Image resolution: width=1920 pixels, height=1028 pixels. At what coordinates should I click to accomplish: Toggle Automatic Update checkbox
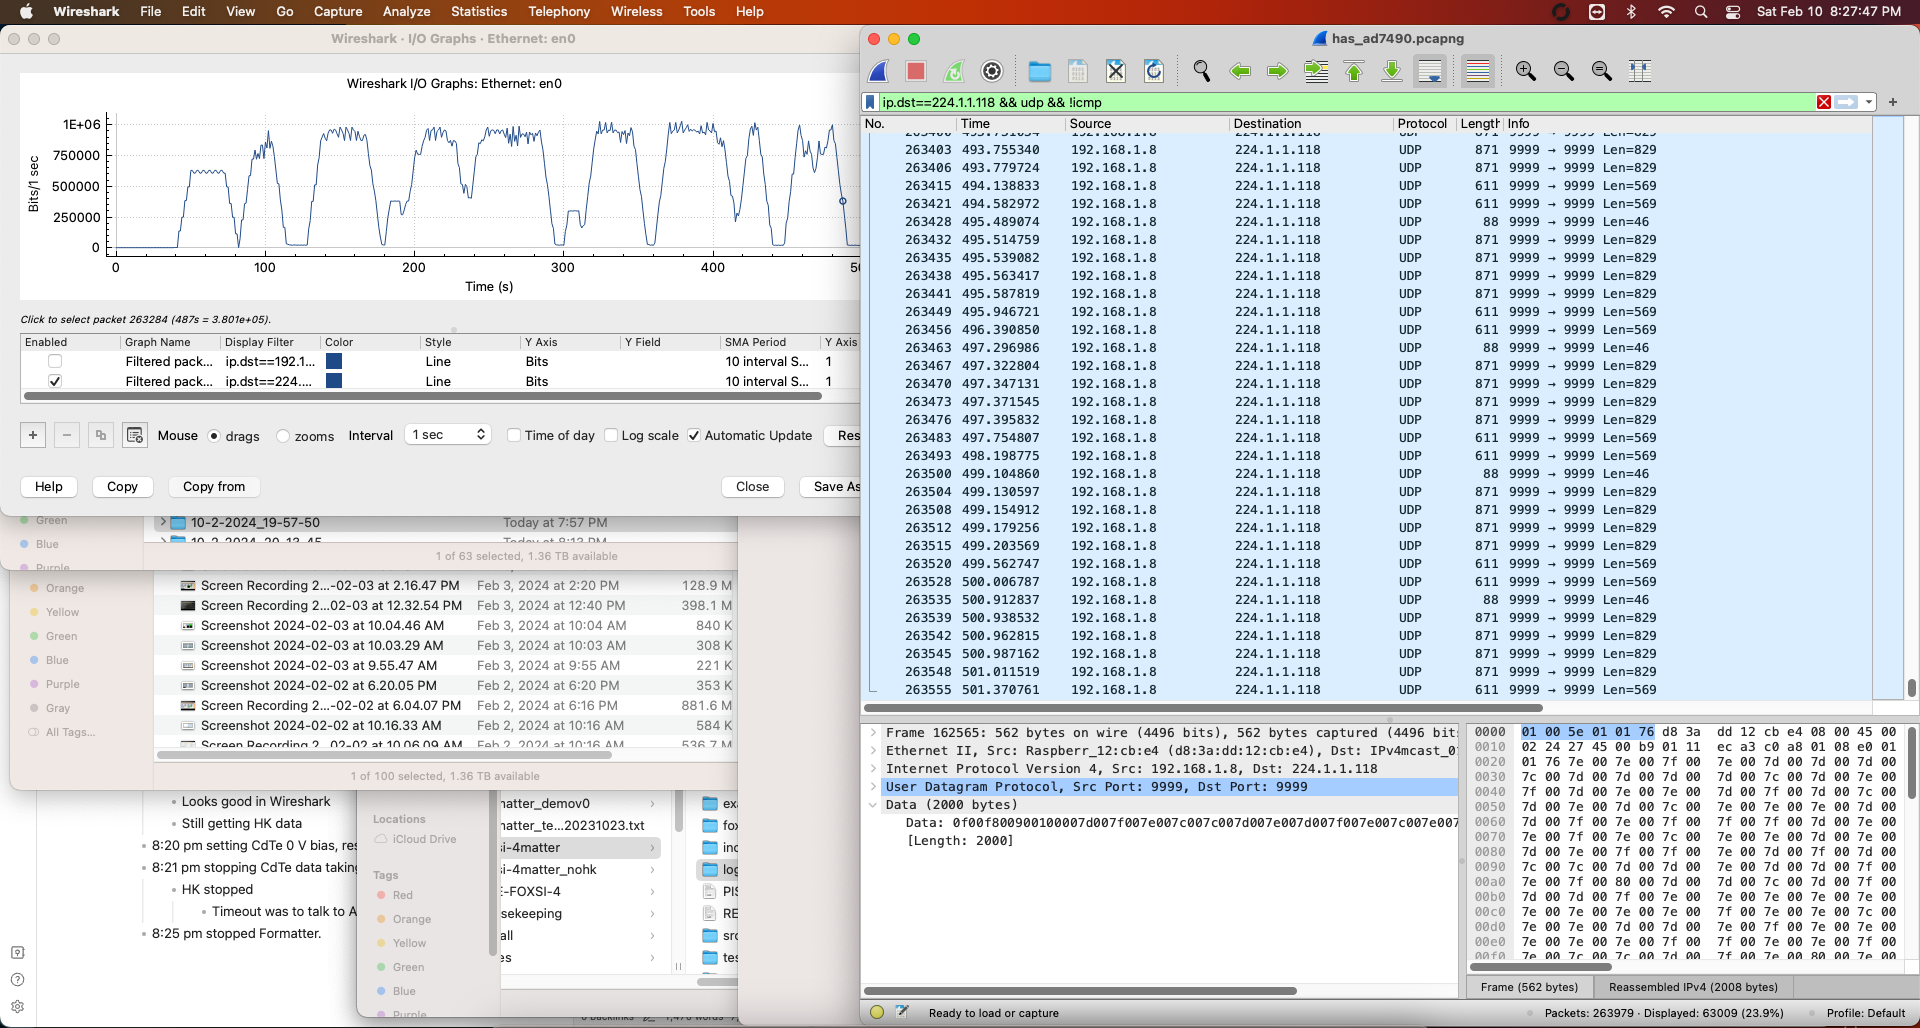694,435
